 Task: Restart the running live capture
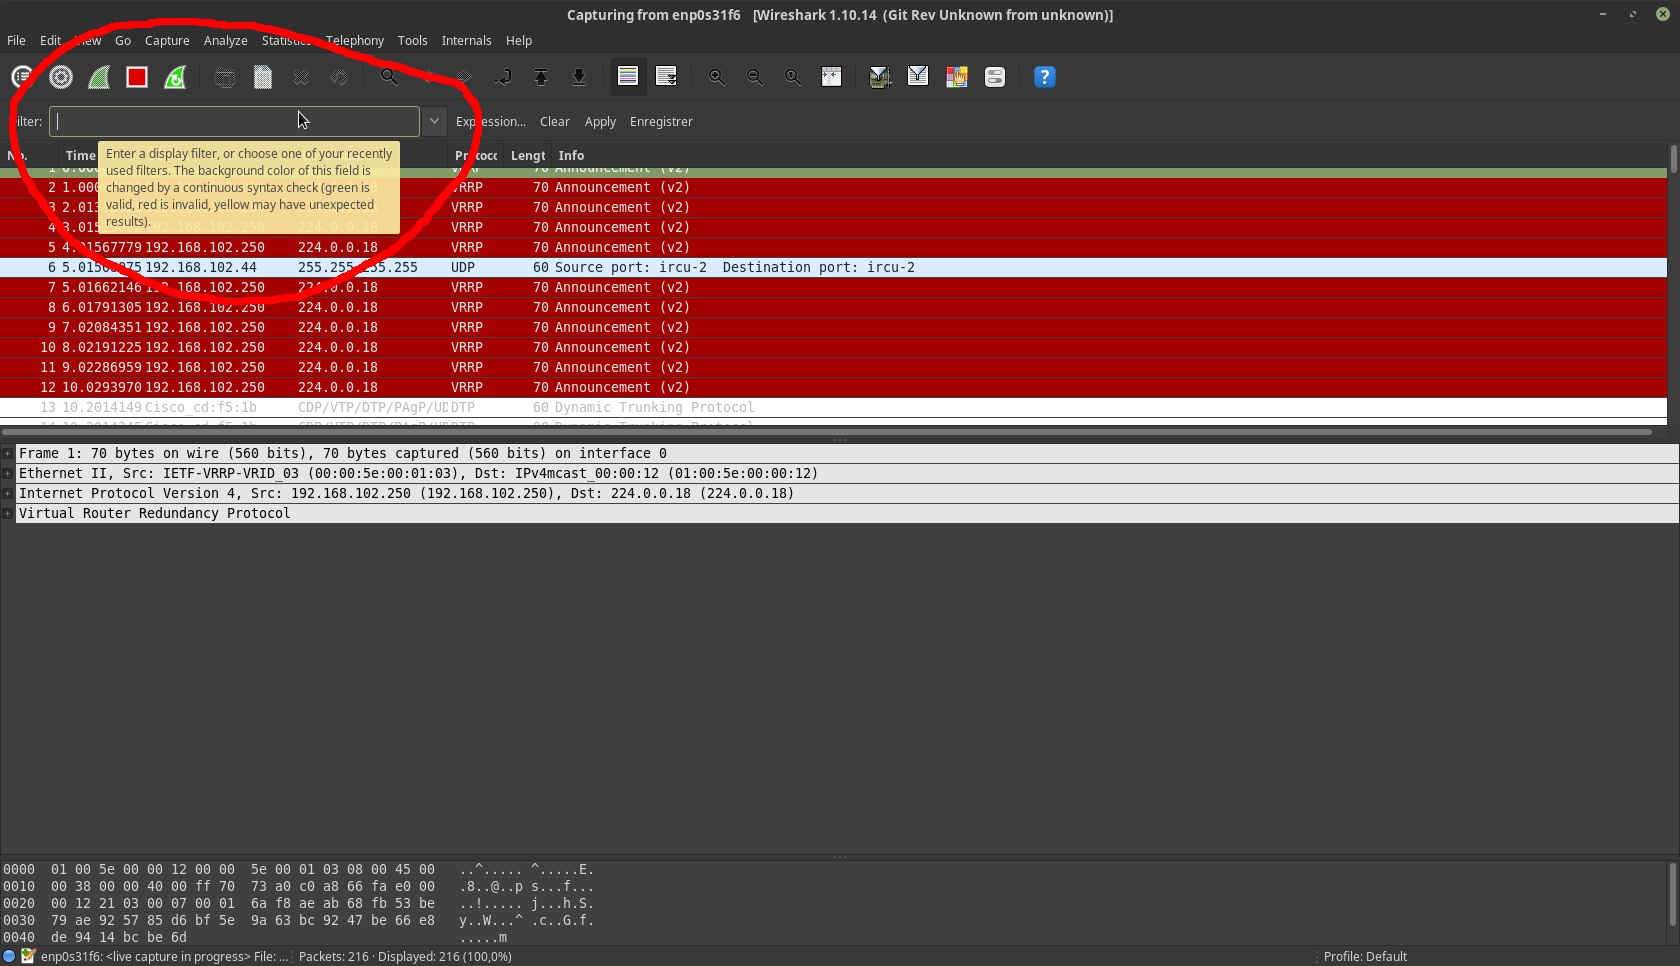175,77
